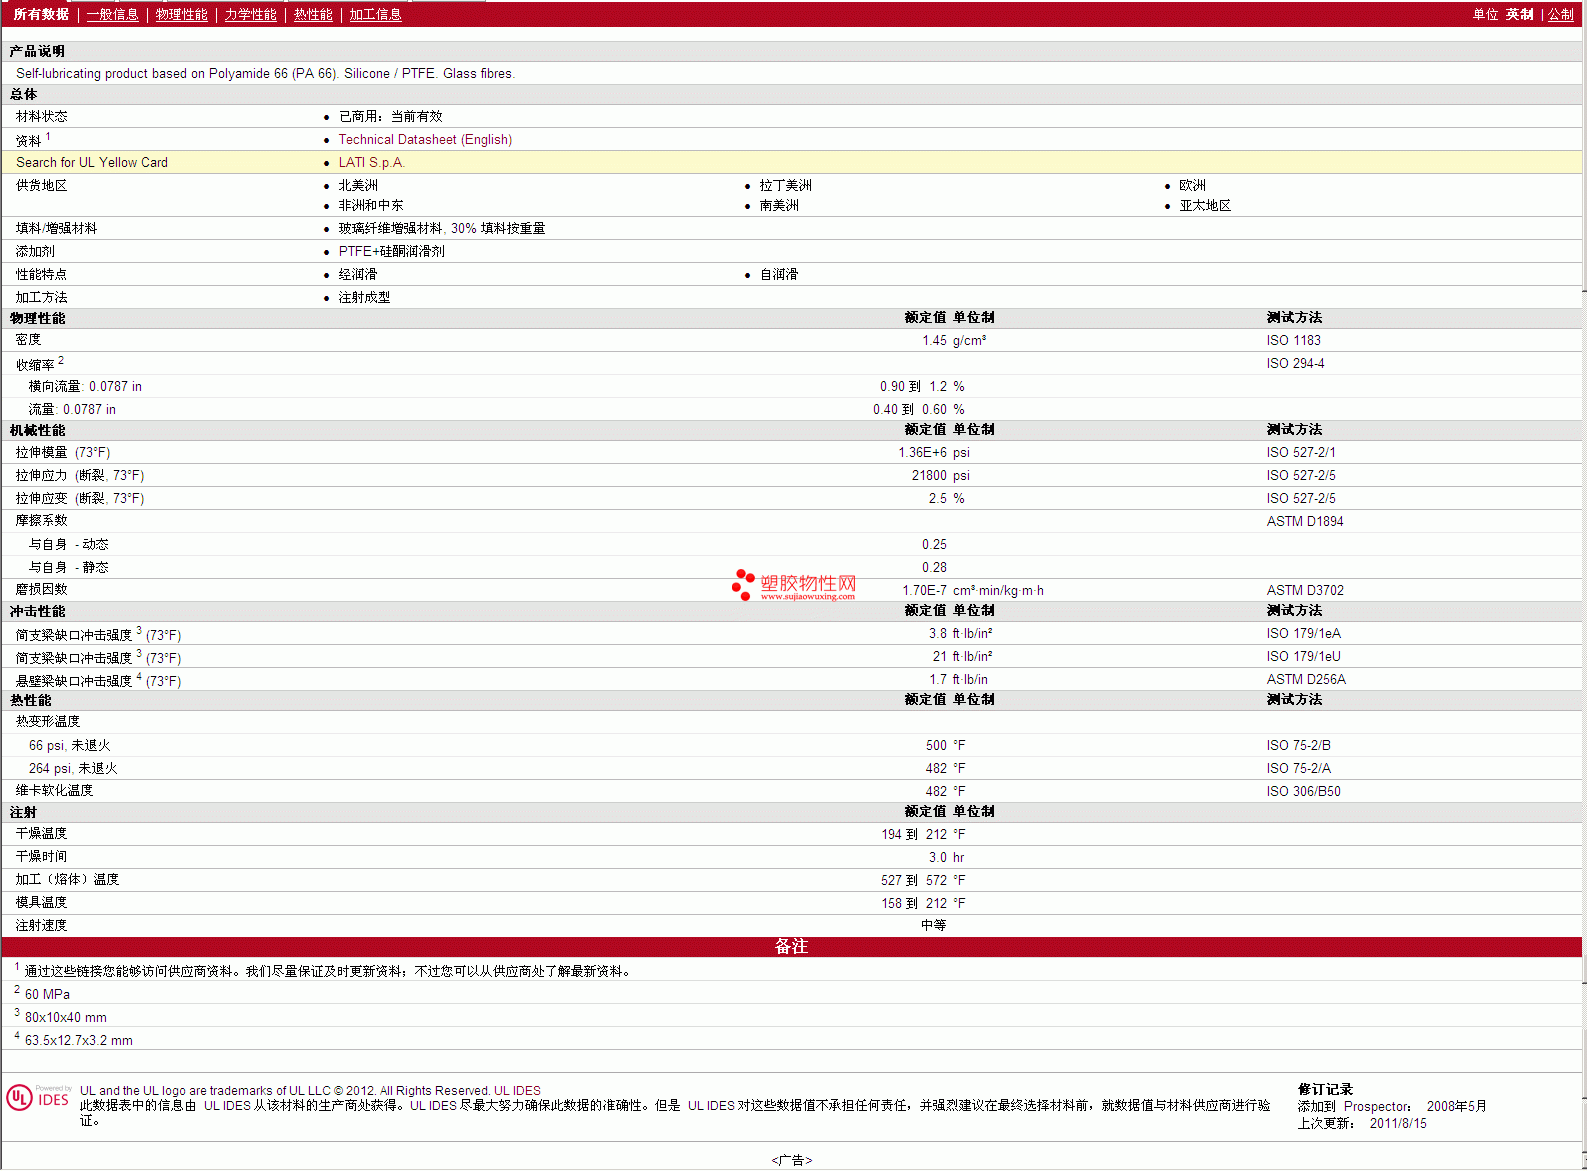Select tensile stress value 21800

(x=929, y=476)
